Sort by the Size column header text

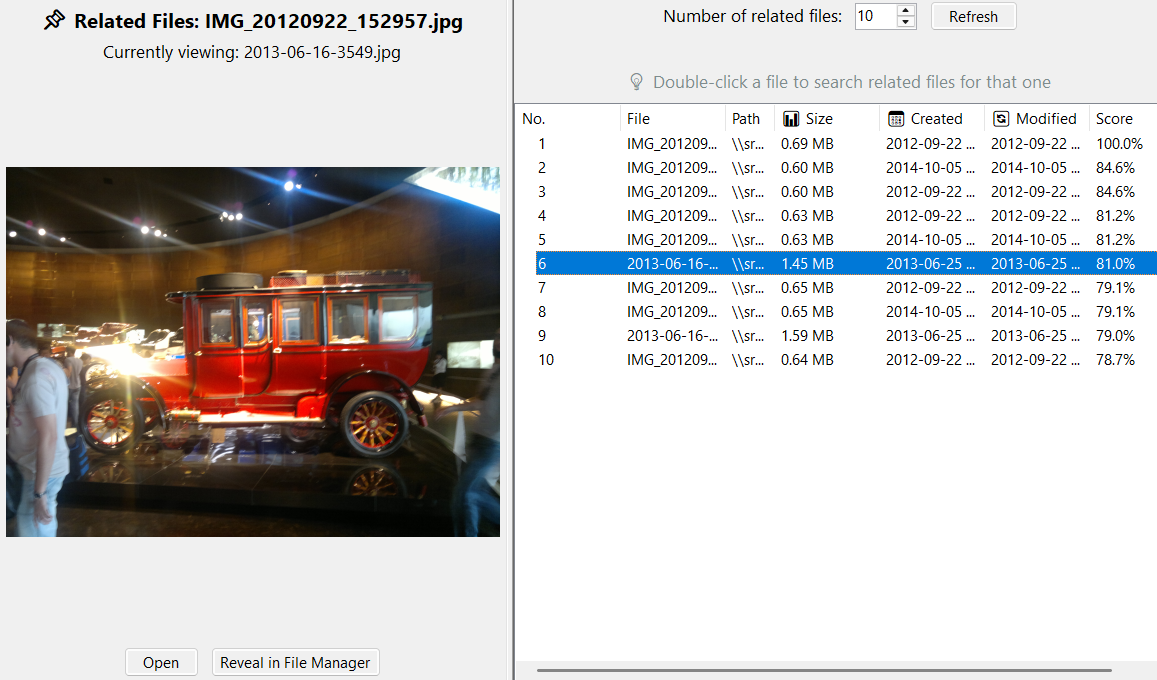coord(819,119)
